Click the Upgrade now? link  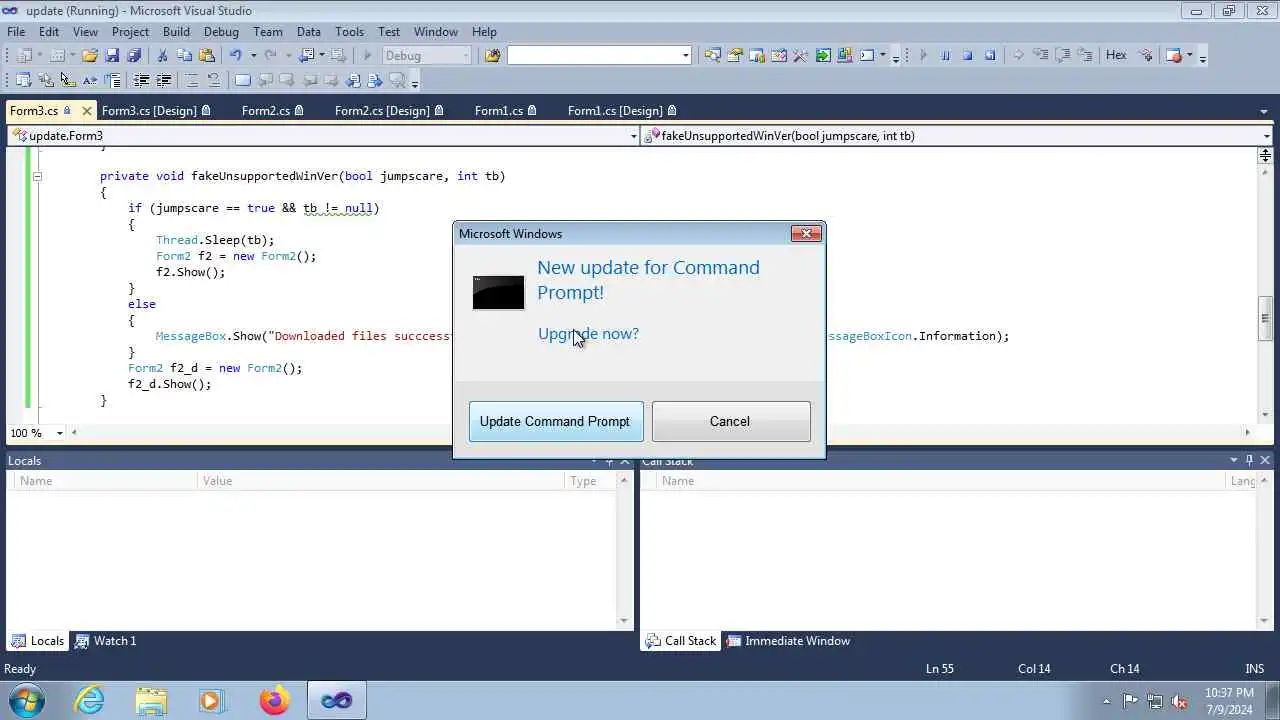click(x=588, y=334)
